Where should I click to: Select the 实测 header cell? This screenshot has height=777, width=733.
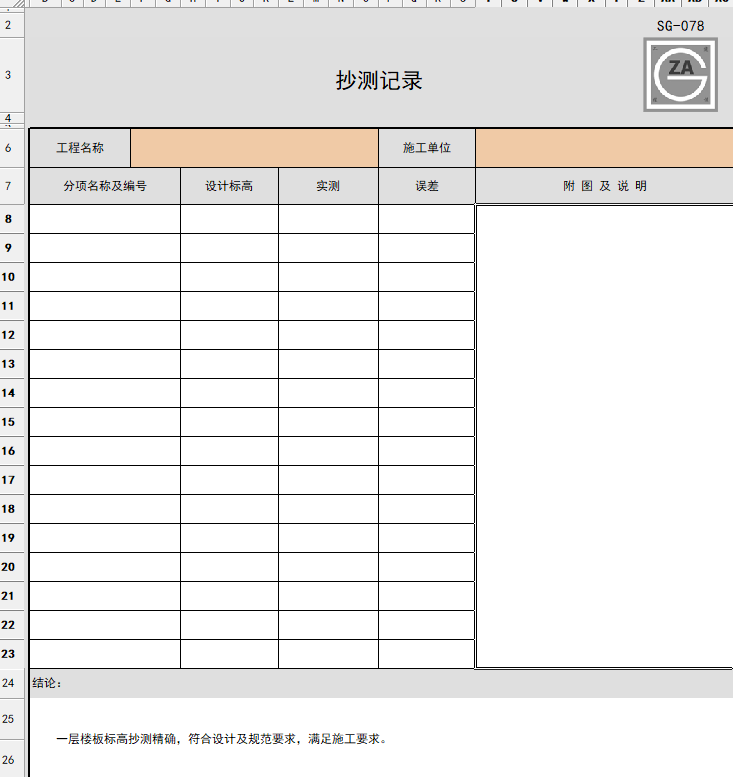point(328,186)
